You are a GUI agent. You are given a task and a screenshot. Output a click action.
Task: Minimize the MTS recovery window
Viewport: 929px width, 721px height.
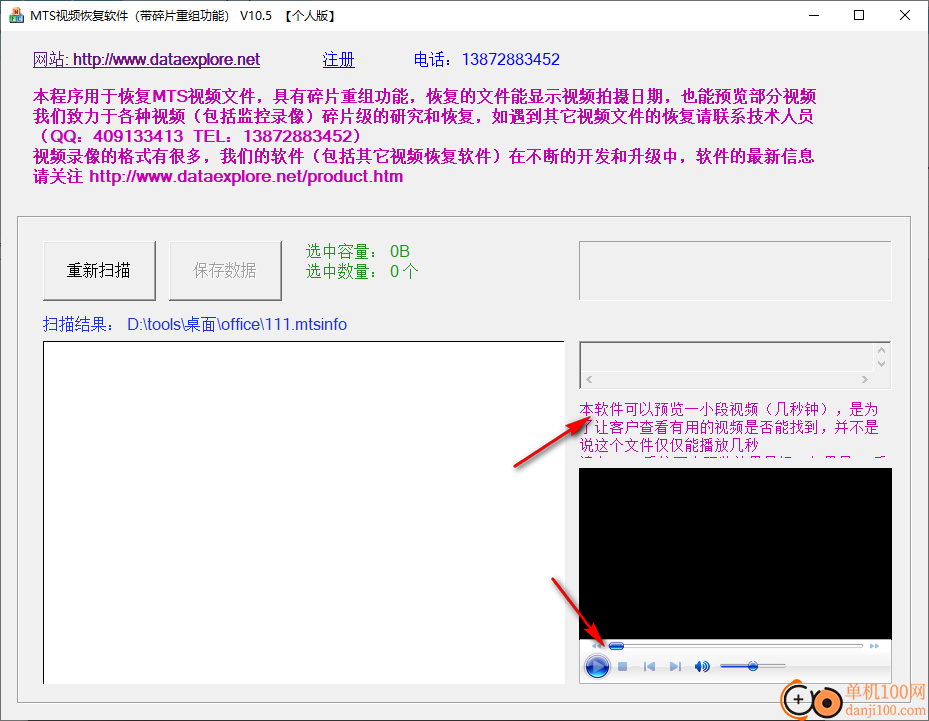tap(814, 15)
